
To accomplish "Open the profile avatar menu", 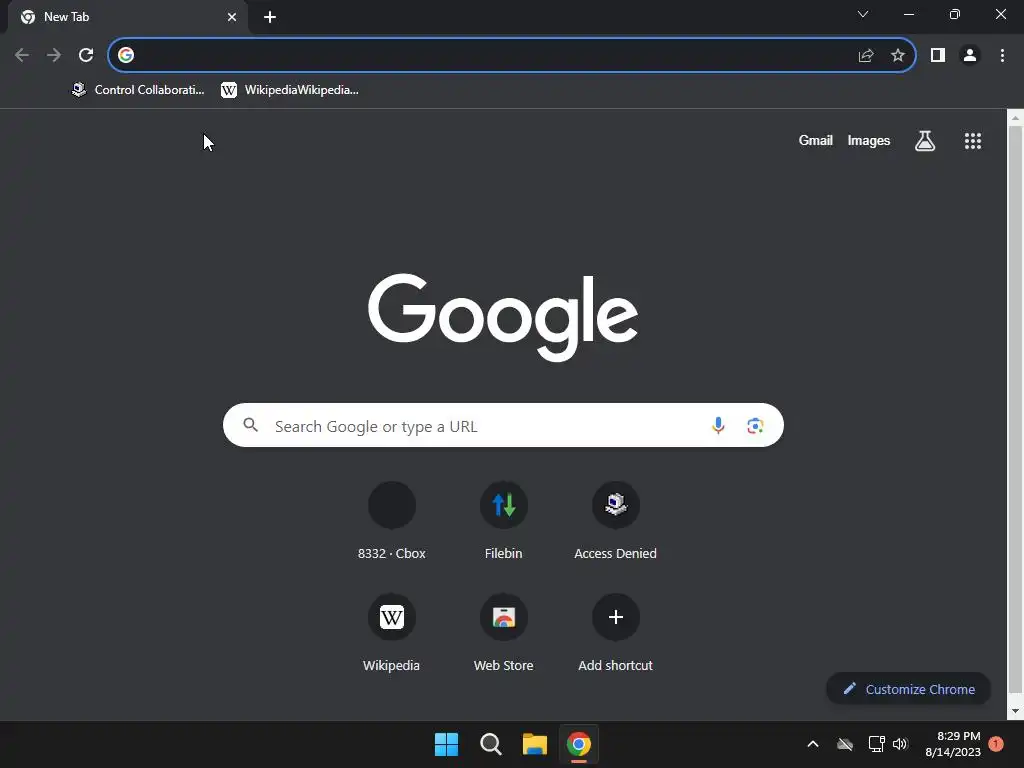I will [x=970, y=56].
